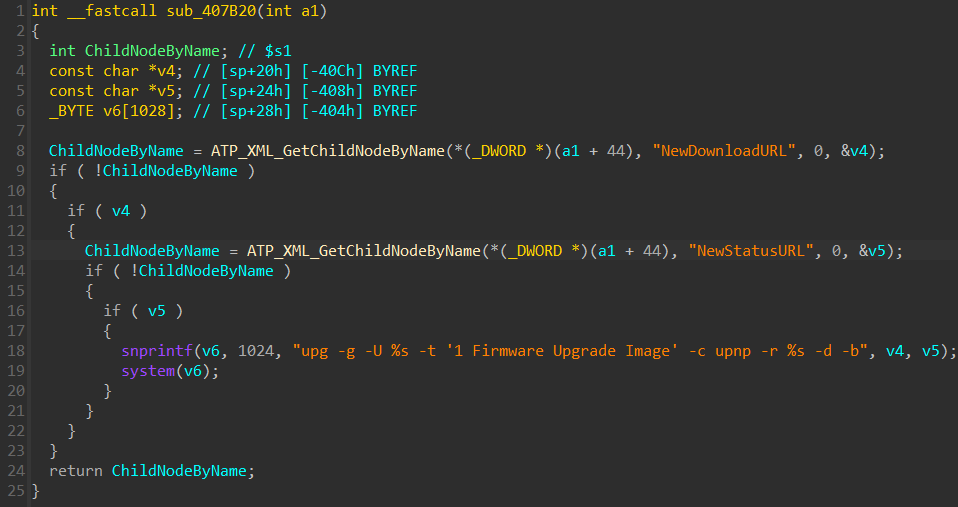Click *v4 in the const char declaration
The image size is (958, 507).
pos(161,71)
